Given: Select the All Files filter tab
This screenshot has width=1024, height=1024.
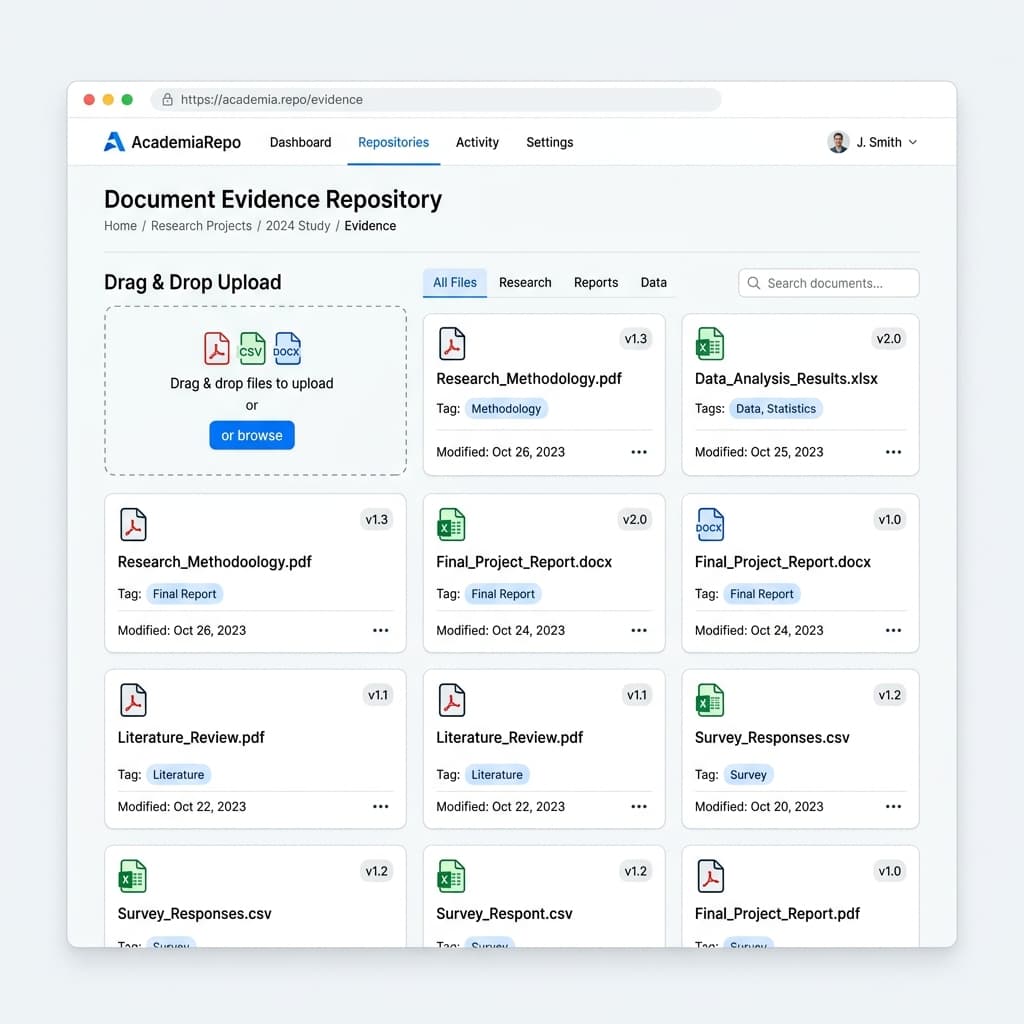Looking at the screenshot, I should tap(455, 283).
